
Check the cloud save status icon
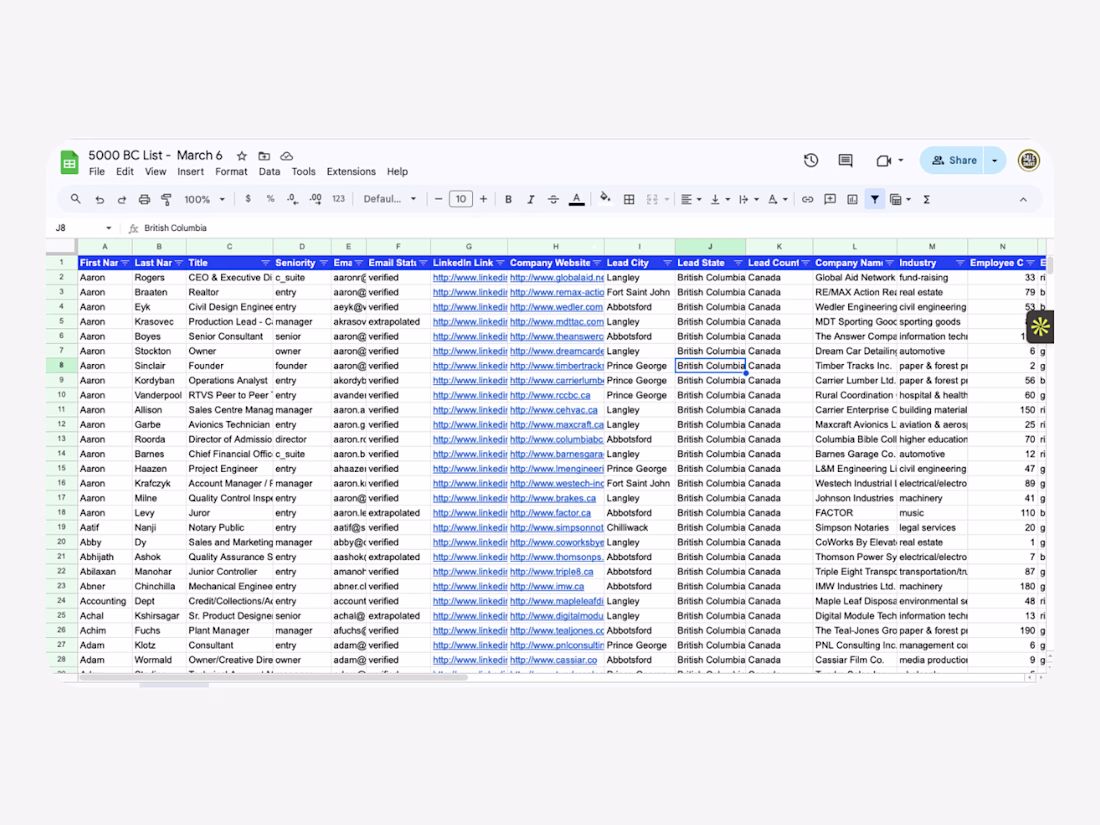pyautogui.click(x=286, y=156)
